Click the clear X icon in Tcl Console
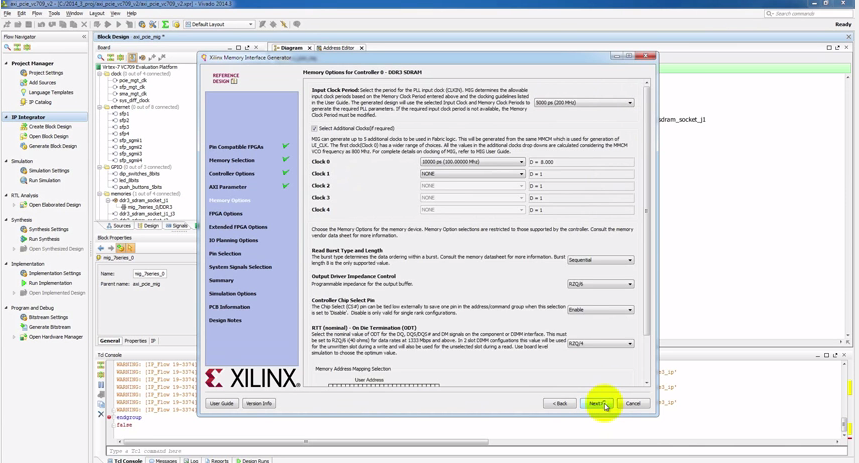 tap(101, 414)
